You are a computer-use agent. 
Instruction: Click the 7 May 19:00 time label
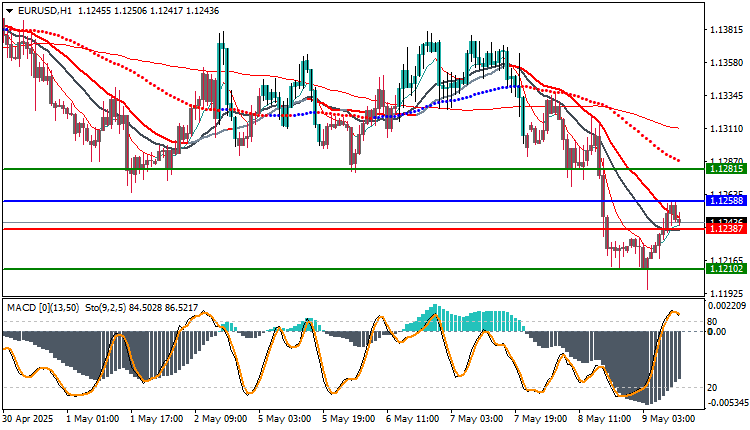tap(541, 419)
